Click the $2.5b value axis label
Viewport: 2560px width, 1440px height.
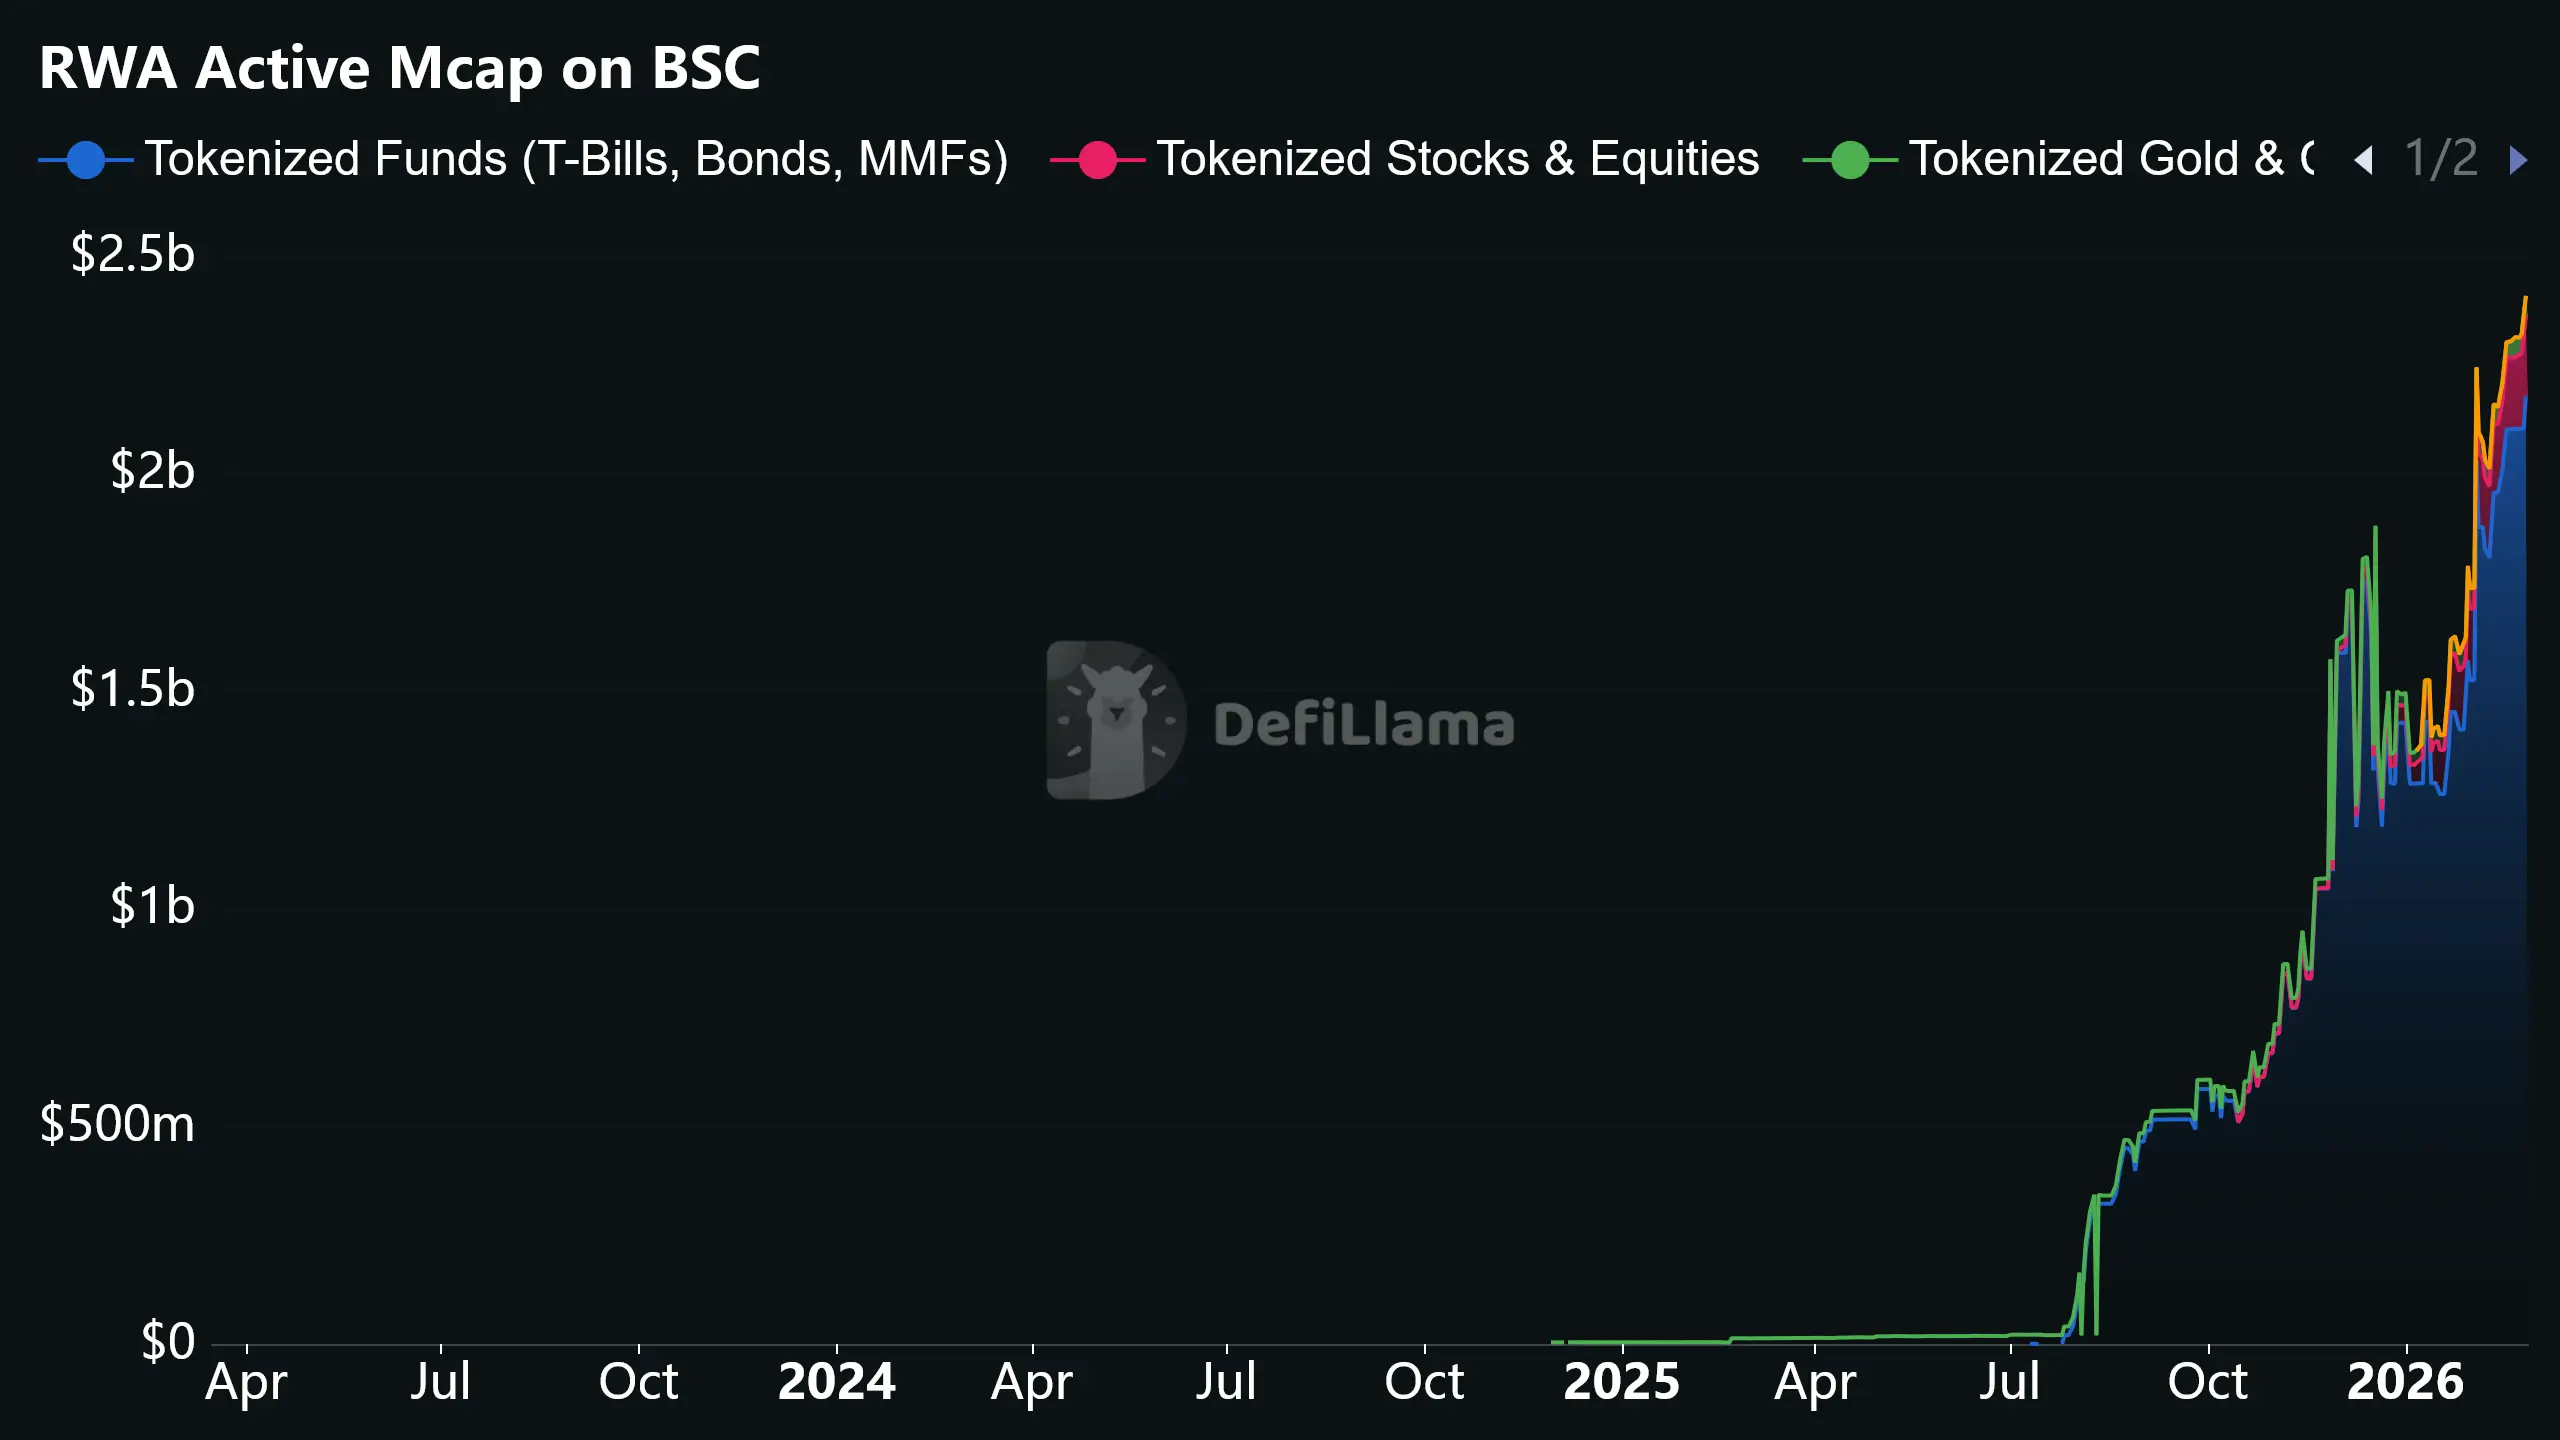(x=132, y=254)
